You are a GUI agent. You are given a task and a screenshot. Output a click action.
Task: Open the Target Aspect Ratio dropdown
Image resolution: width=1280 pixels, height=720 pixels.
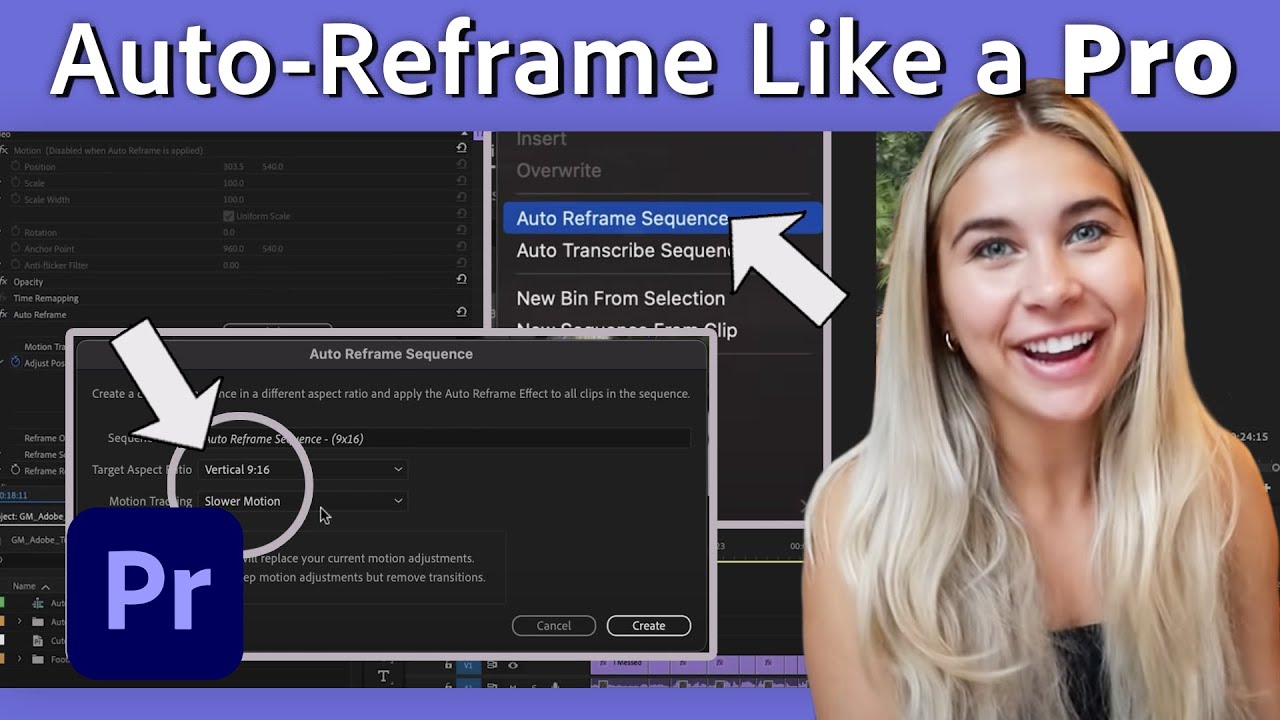coord(303,469)
